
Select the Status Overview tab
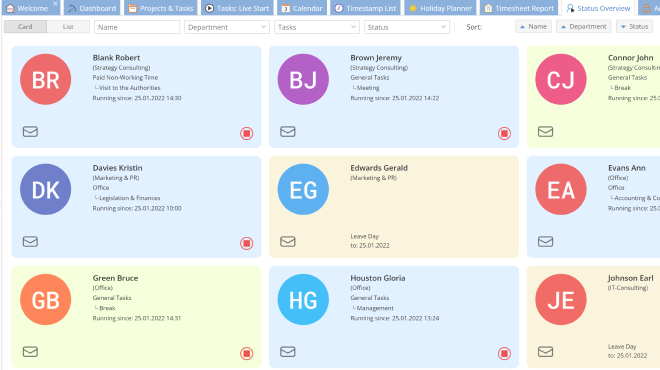598,8
